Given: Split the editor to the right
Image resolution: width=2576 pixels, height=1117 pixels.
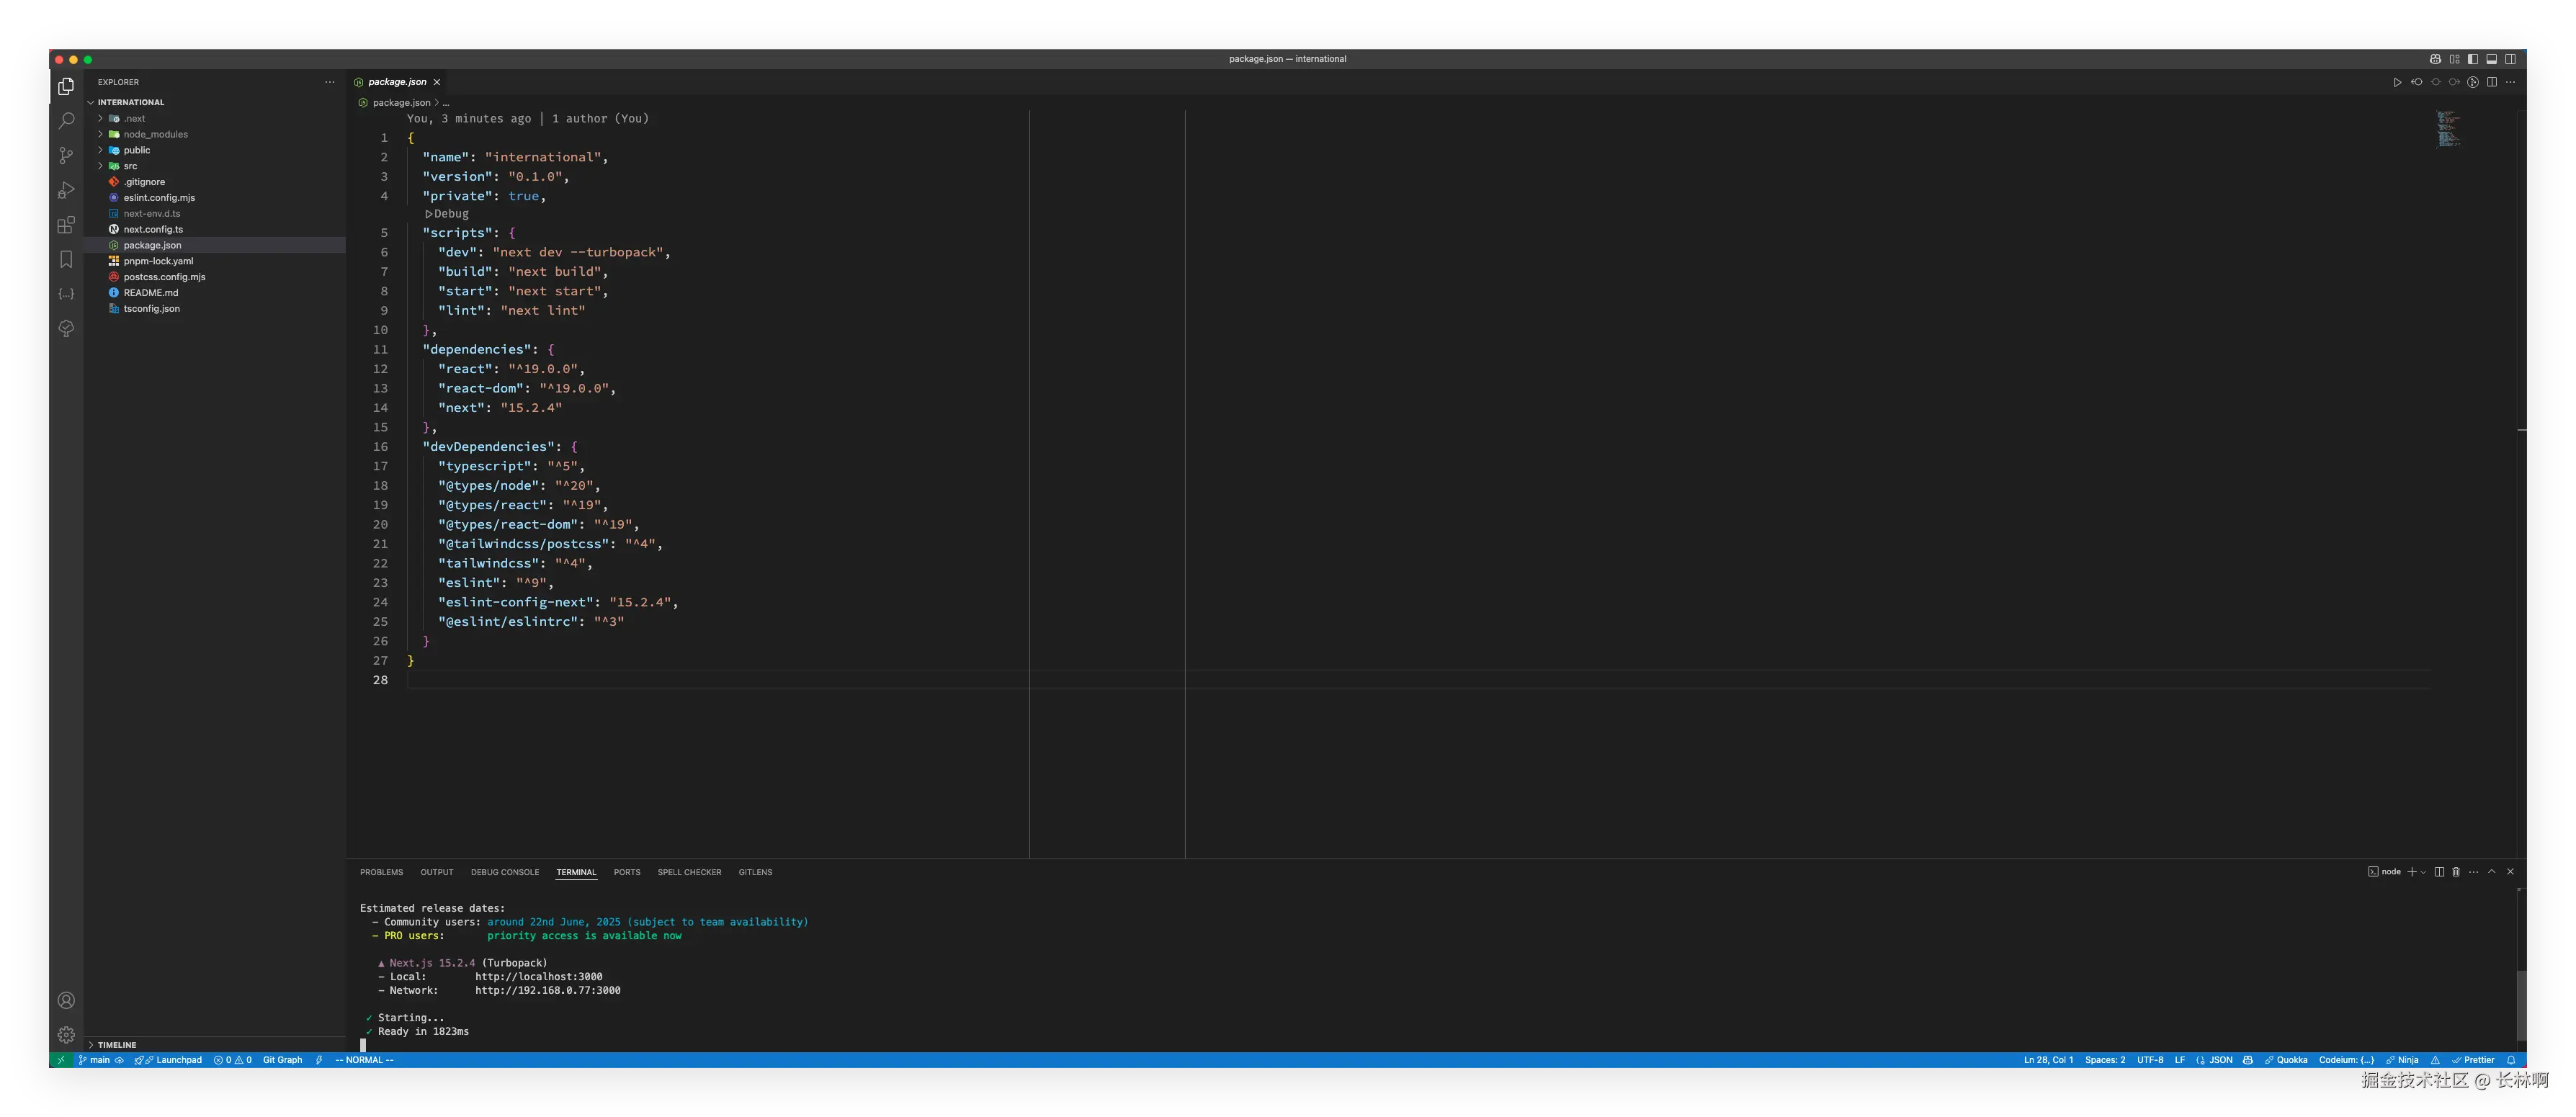Looking at the screenshot, I should pyautogui.click(x=2492, y=83).
